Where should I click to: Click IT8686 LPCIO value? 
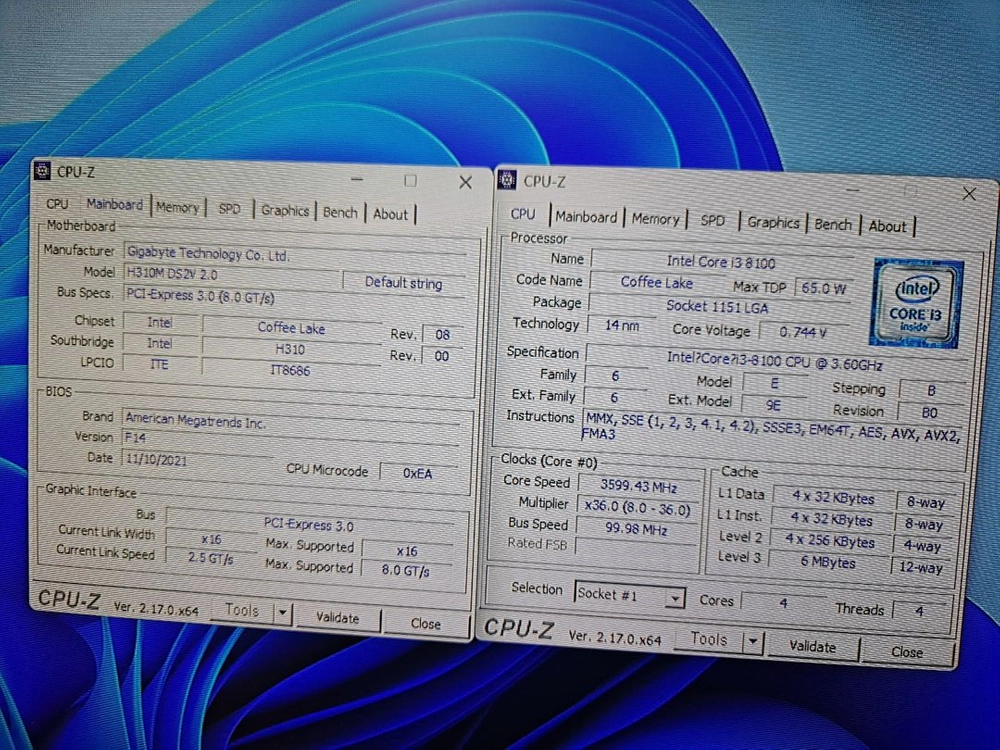290,371
